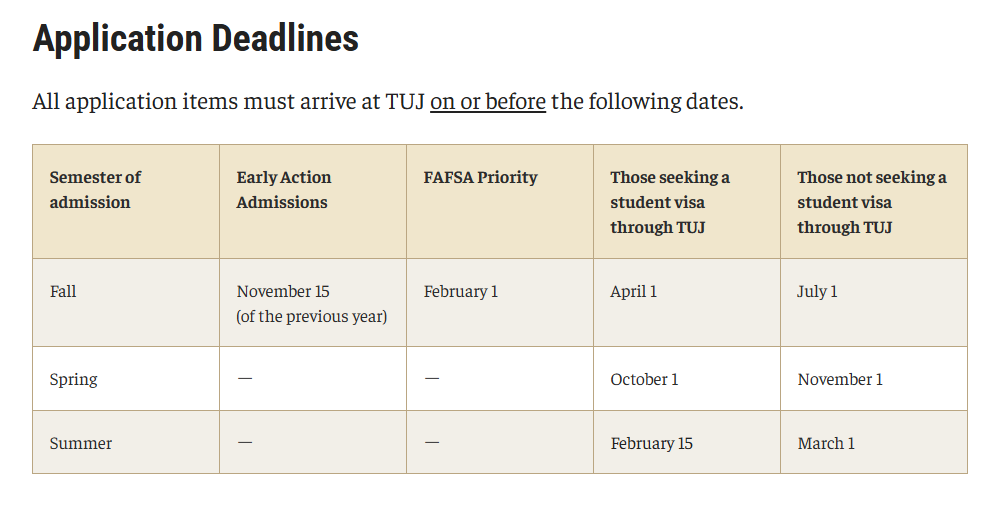Click the intro sentence about application items
The height and width of the screenshot is (505, 995).
(230, 102)
